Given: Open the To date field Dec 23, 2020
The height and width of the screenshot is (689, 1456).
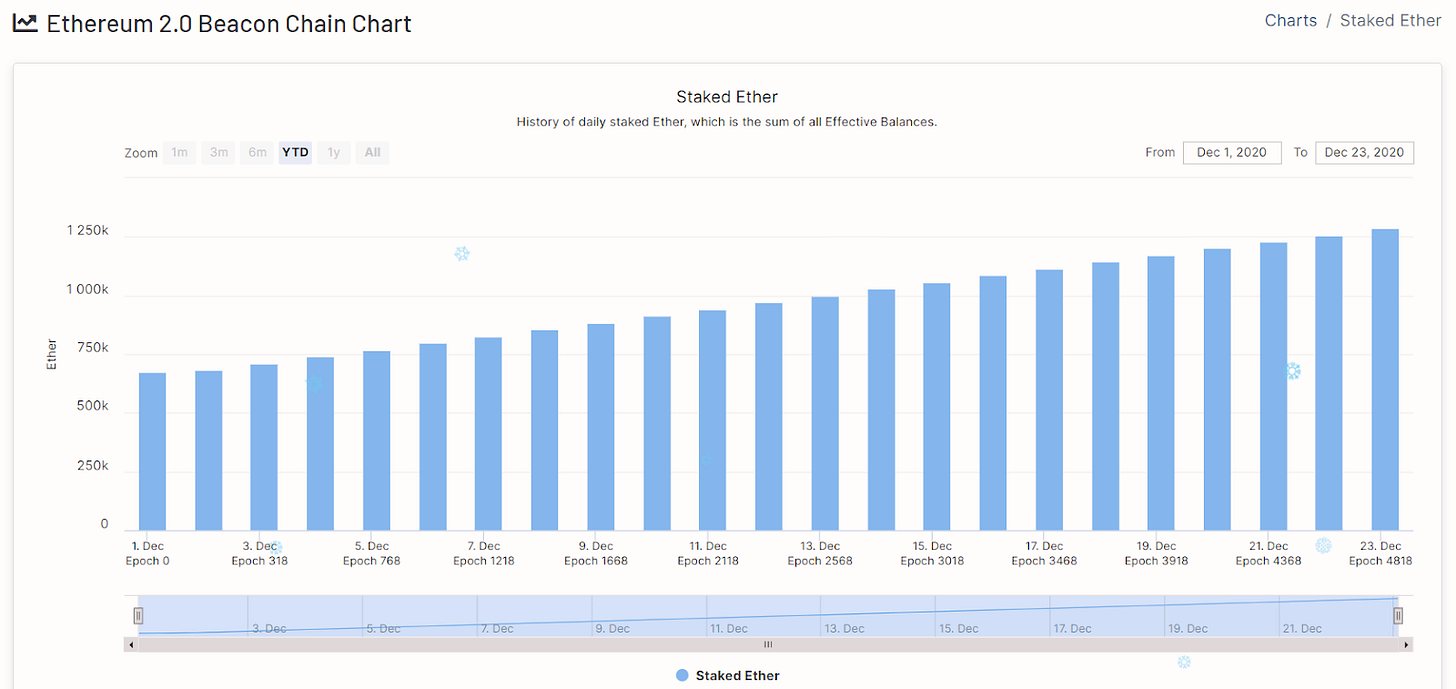Looking at the screenshot, I should pyautogui.click(x=1364, y=152).
